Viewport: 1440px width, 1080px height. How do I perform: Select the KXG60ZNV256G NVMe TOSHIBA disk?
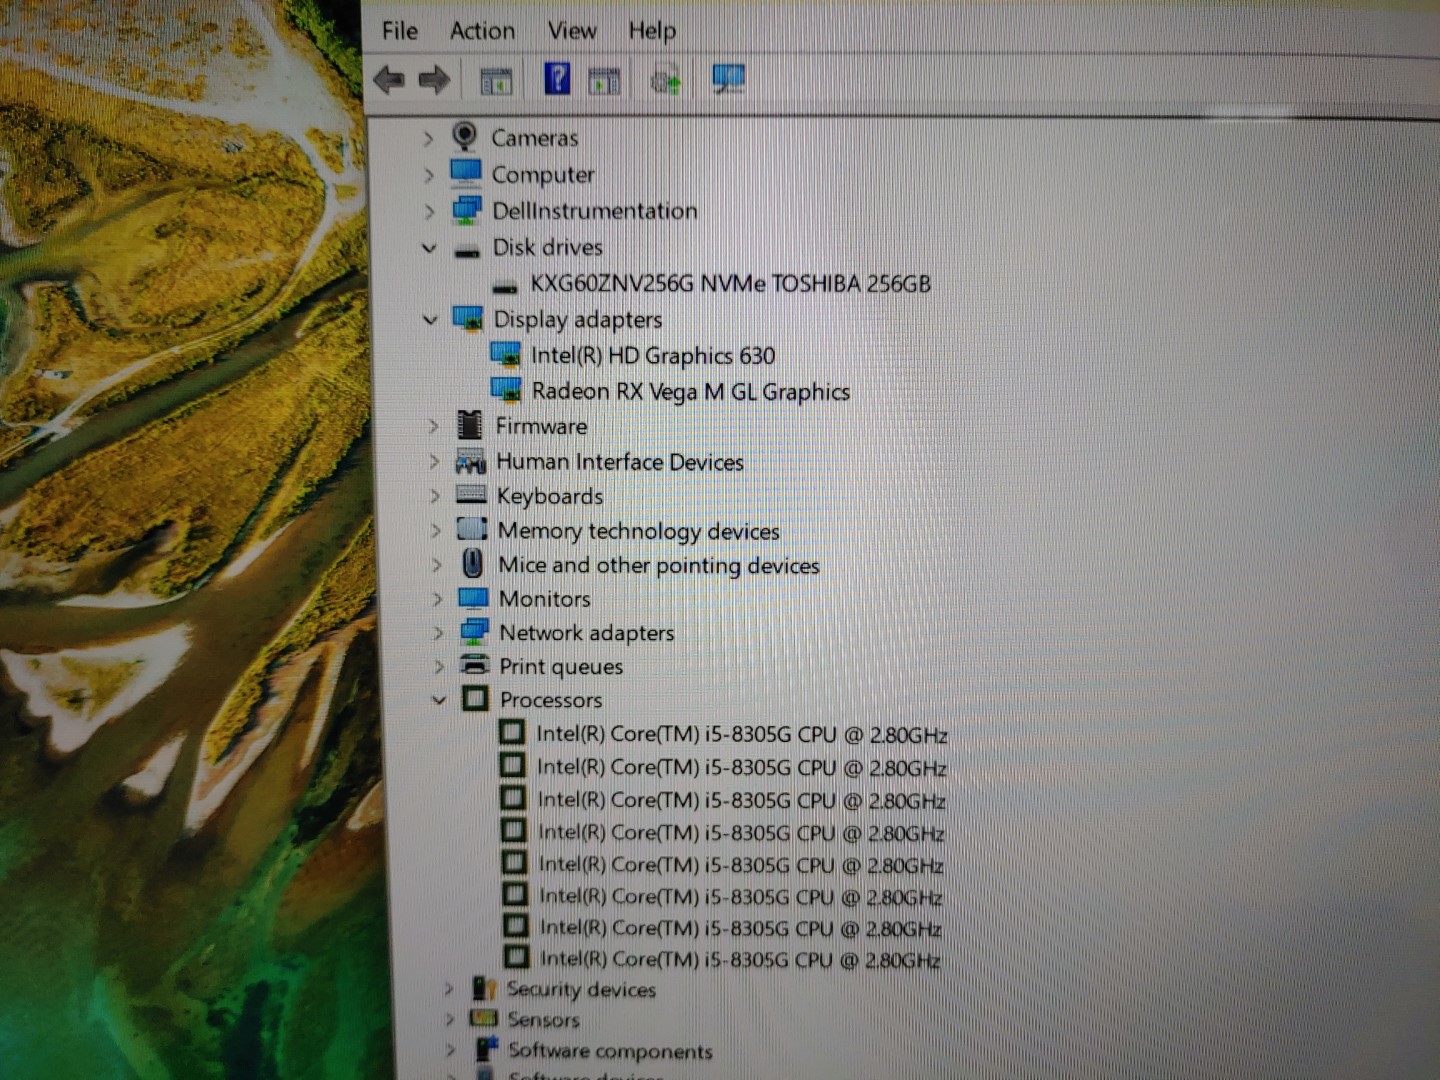tap(730, 284)
